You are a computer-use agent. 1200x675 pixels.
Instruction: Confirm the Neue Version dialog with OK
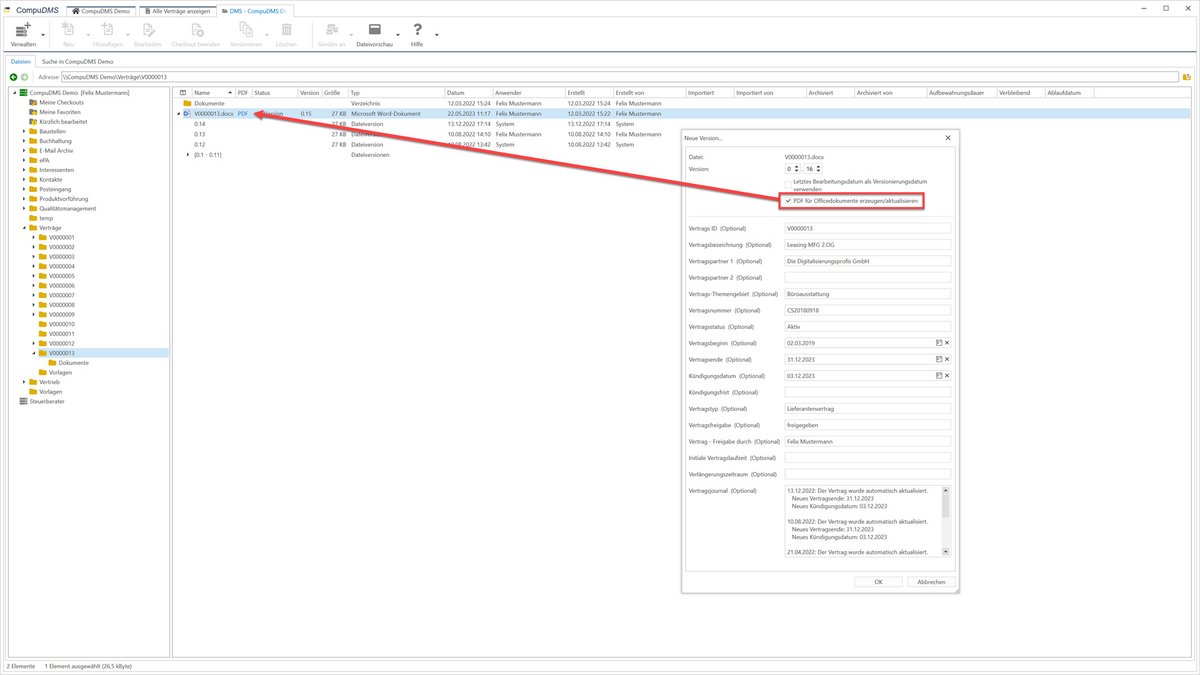(x=878, y=581)
